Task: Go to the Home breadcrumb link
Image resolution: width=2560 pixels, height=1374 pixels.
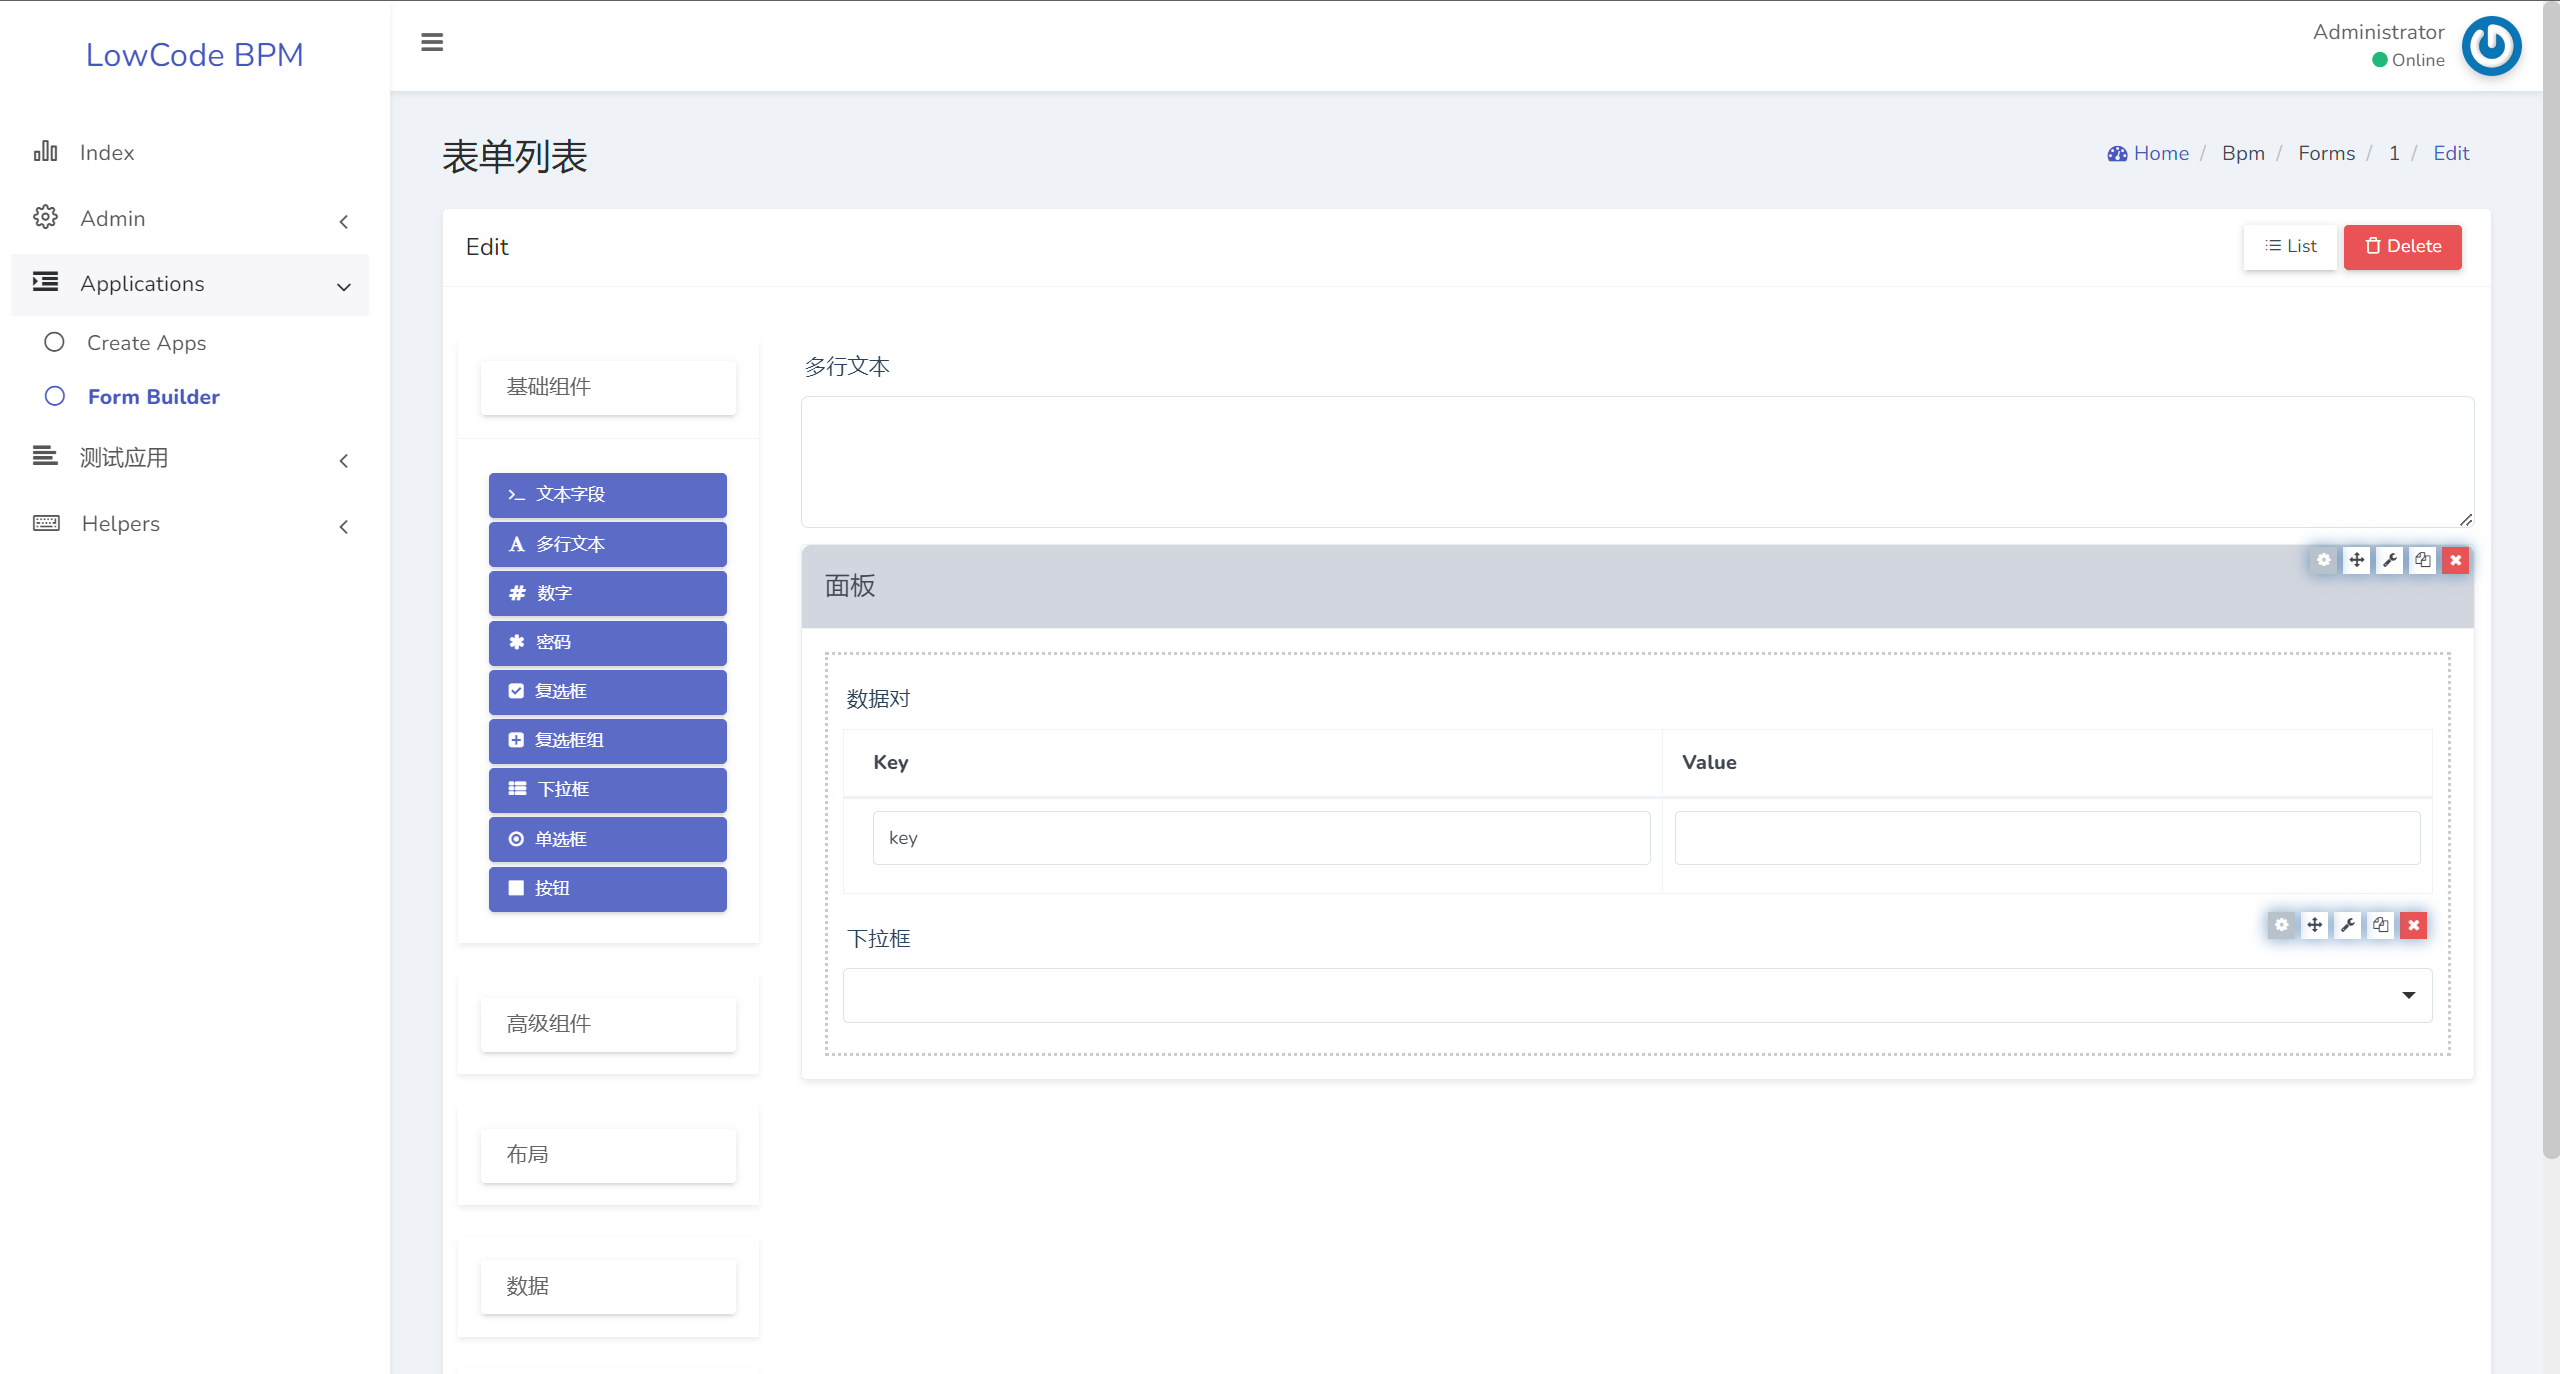Action: point(2160,153)
